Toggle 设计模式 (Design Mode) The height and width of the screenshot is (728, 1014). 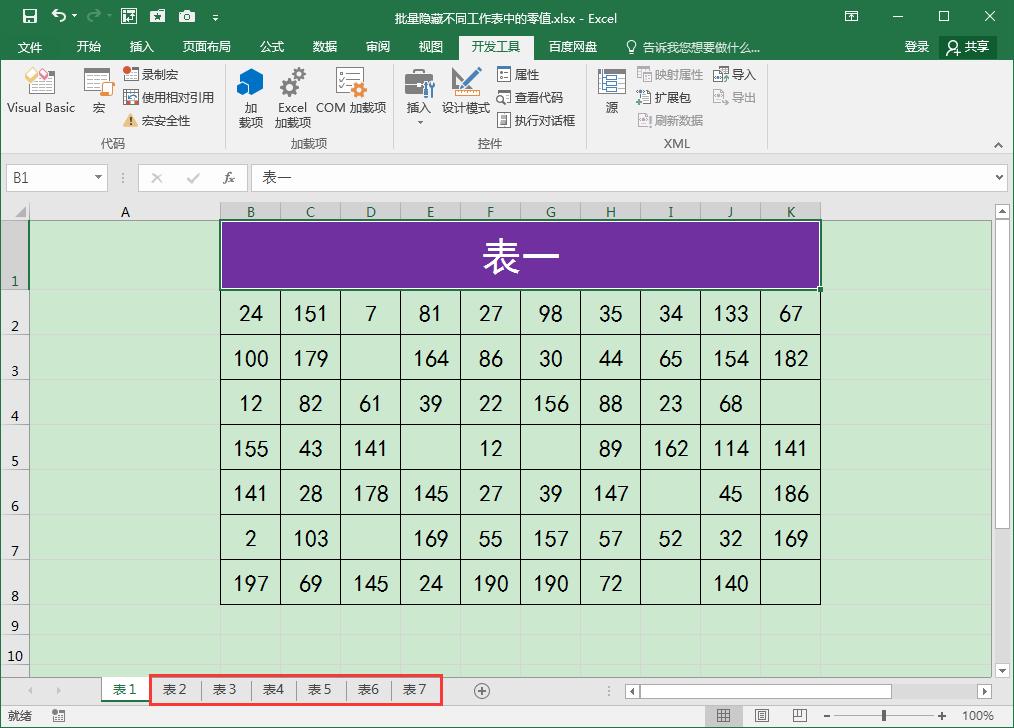(467, 93)
